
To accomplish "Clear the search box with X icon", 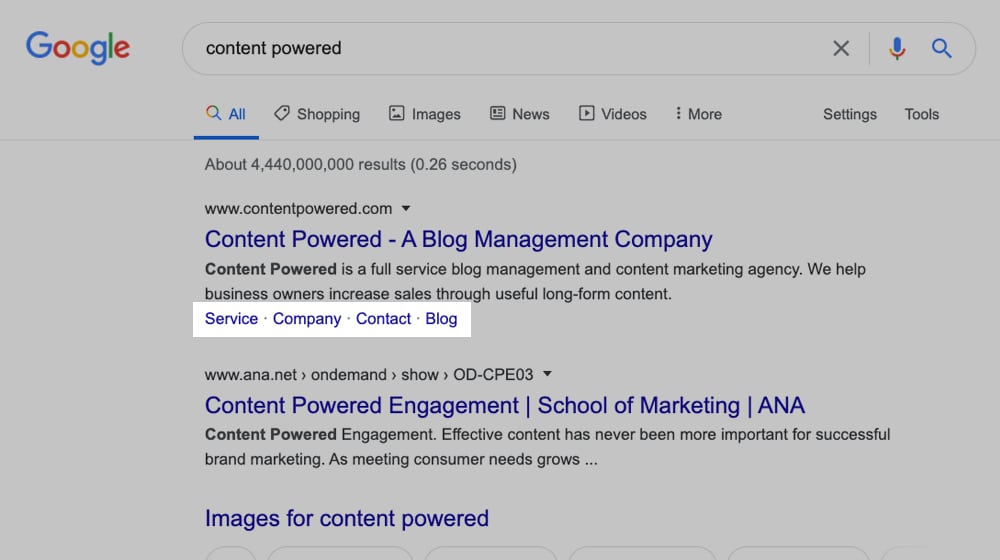I will click(x=841, y=48).
